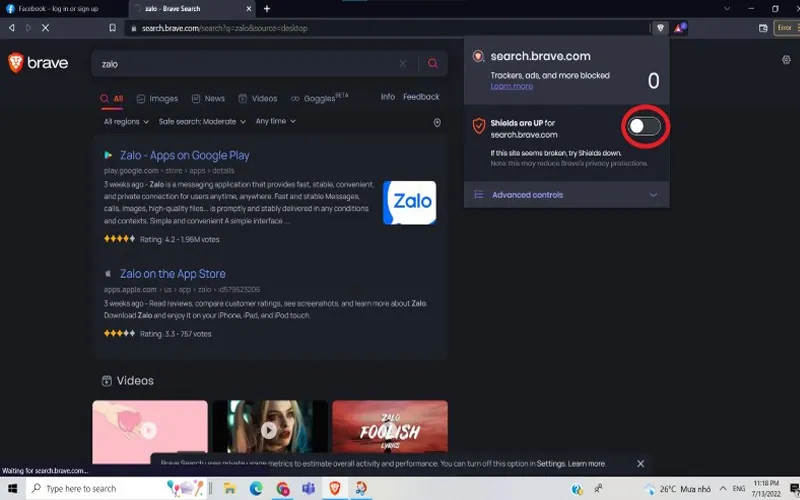The image size is (800, 500).
Task: Open Zalo on the App Store result
Action: (x=172, y=273)
